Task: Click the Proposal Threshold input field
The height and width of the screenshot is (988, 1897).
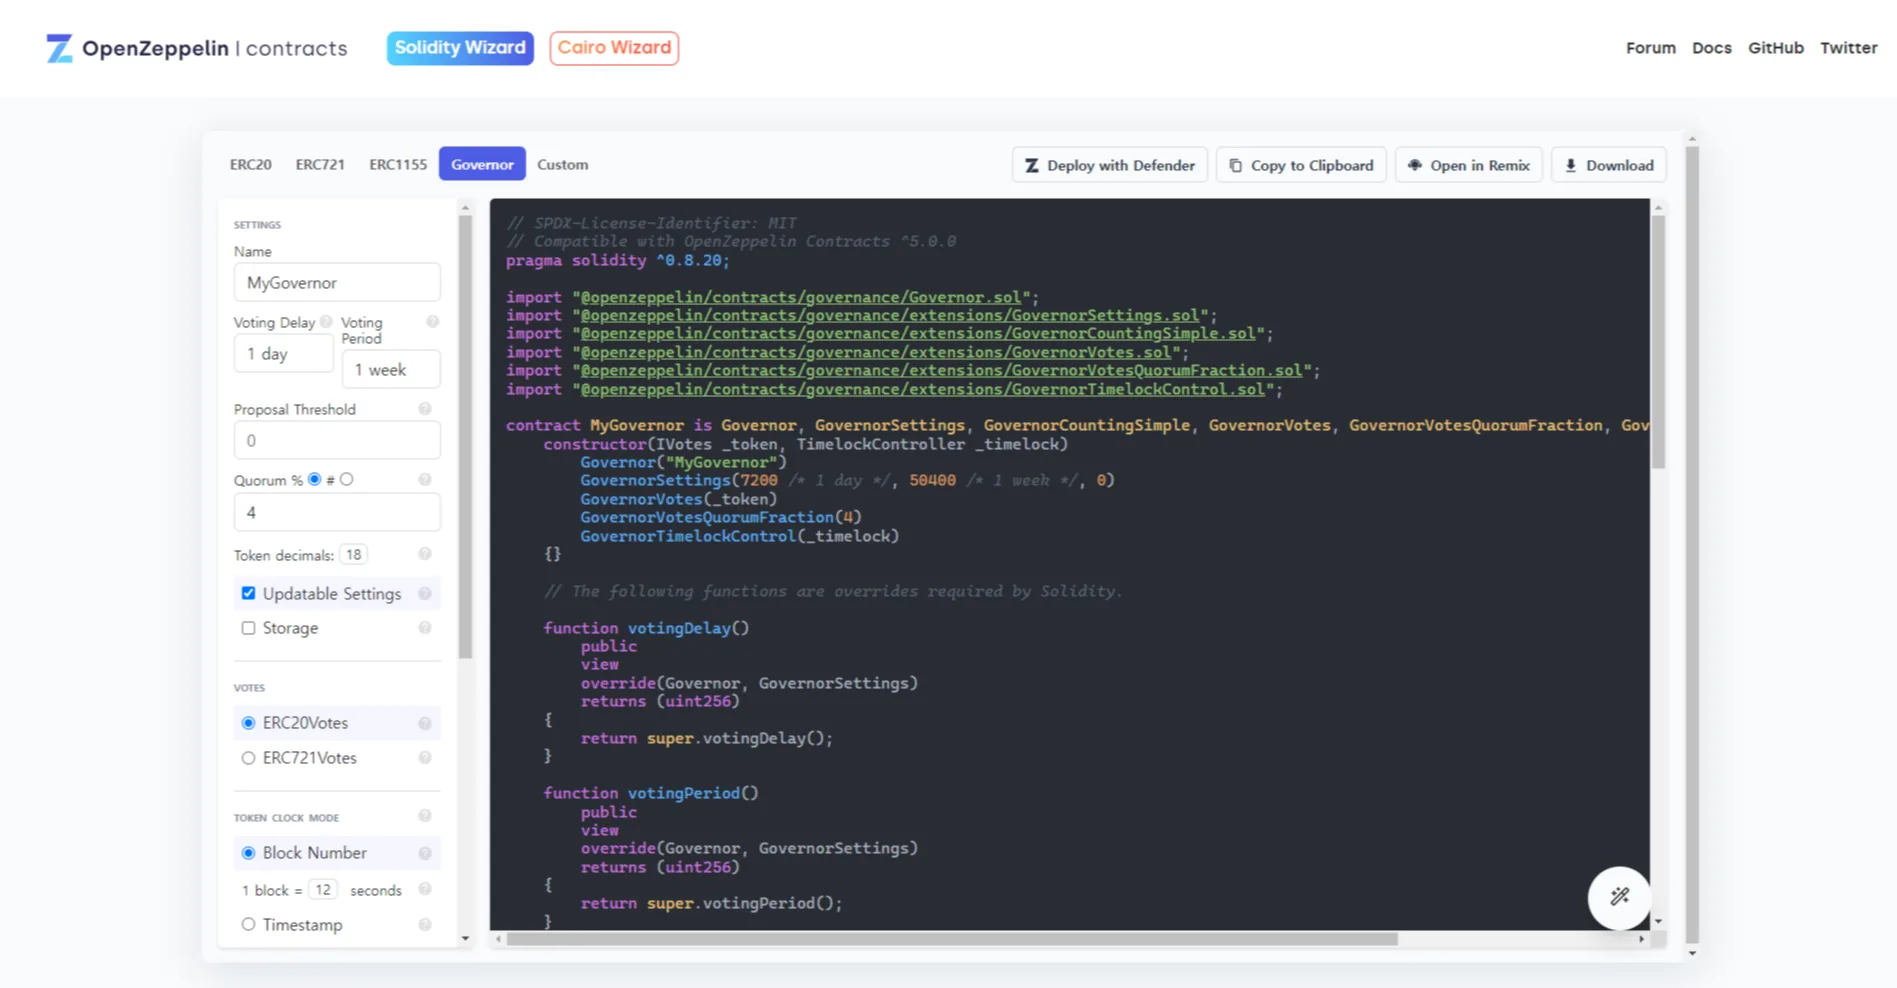Action: (x=337, y=441)
